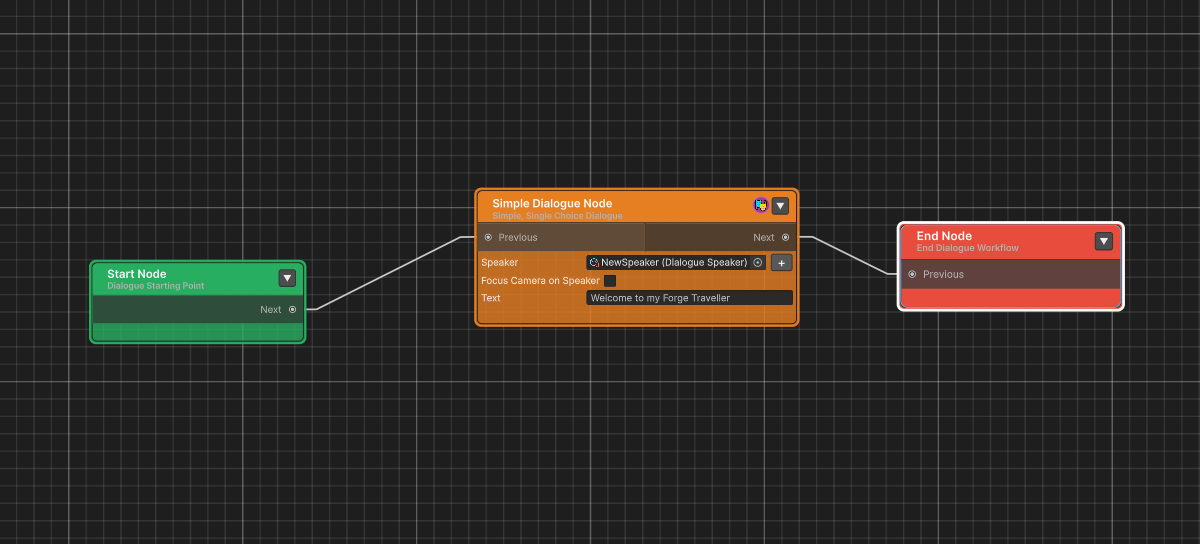Click the NewSpeaker asset icon in Speaker field
The width and height of the screenshot is (1200, 544).
(594, 263)
